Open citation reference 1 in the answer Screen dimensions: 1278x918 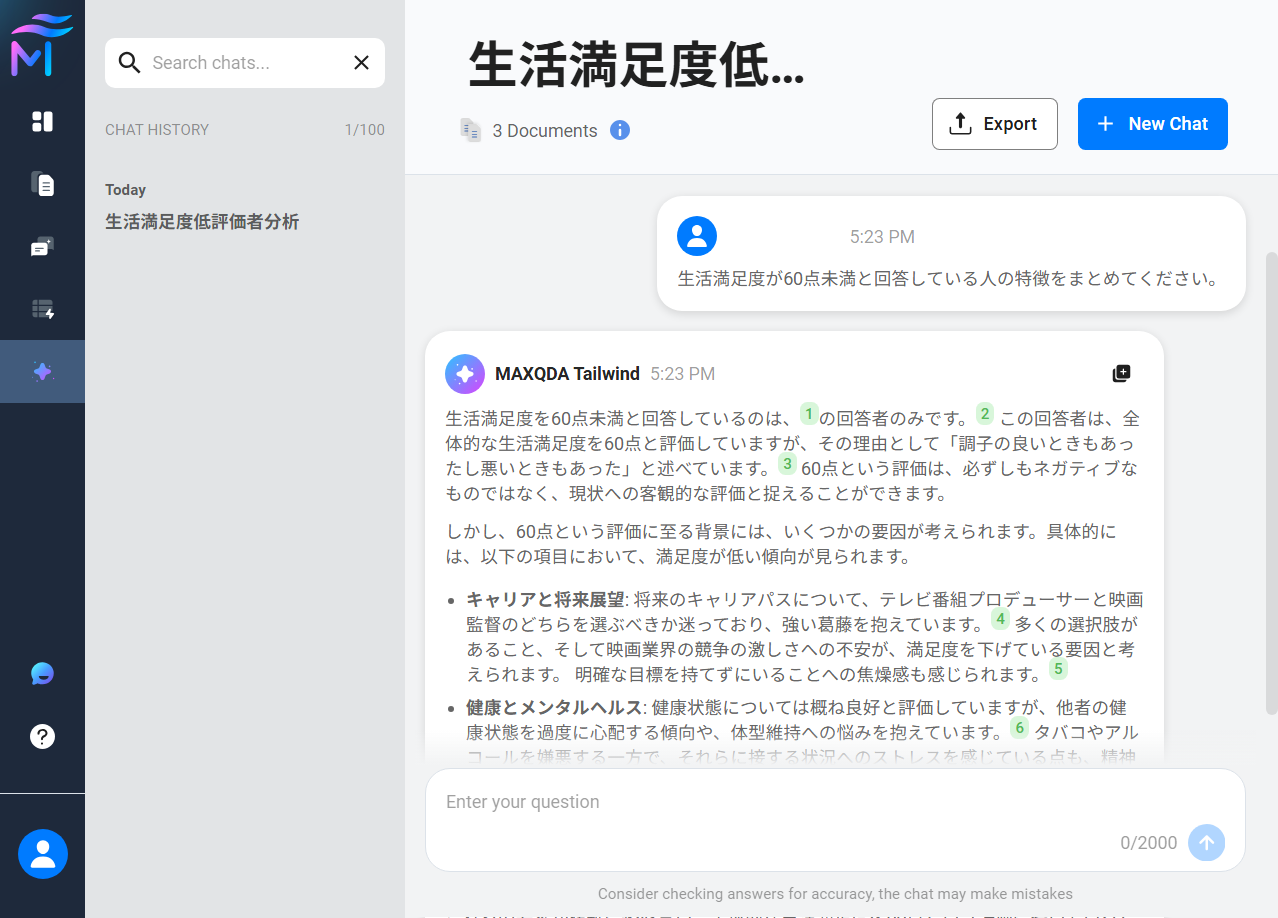coord(809,414)
